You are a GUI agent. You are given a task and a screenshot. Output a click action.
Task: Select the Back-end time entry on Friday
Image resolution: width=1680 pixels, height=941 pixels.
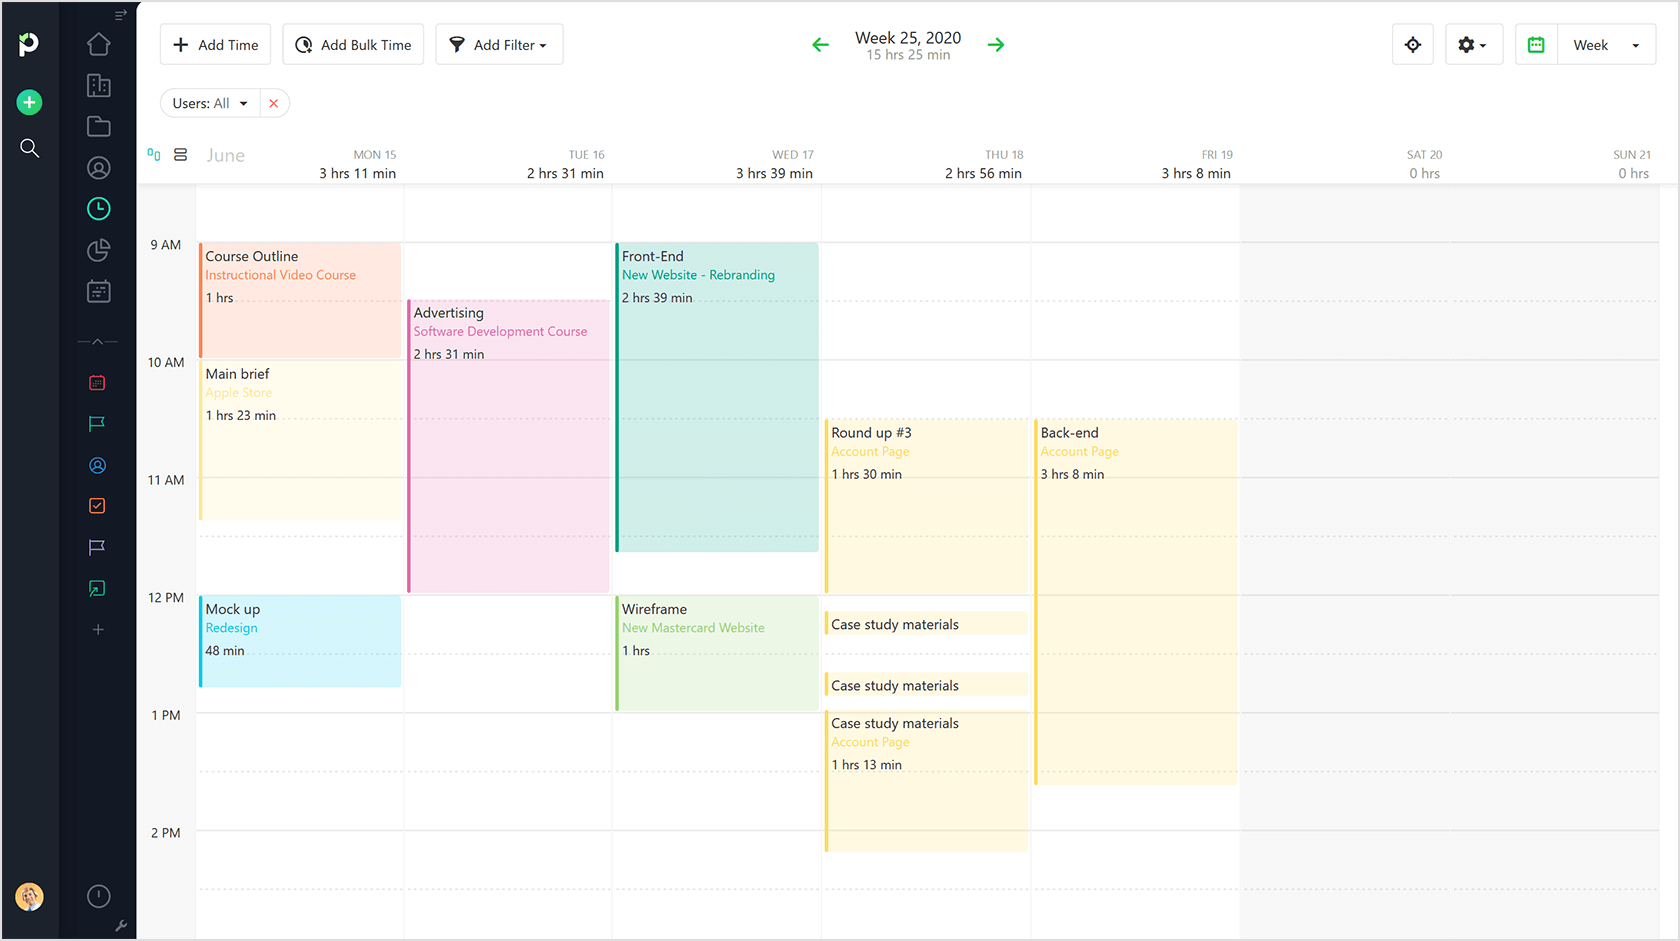coord(1135,550)
